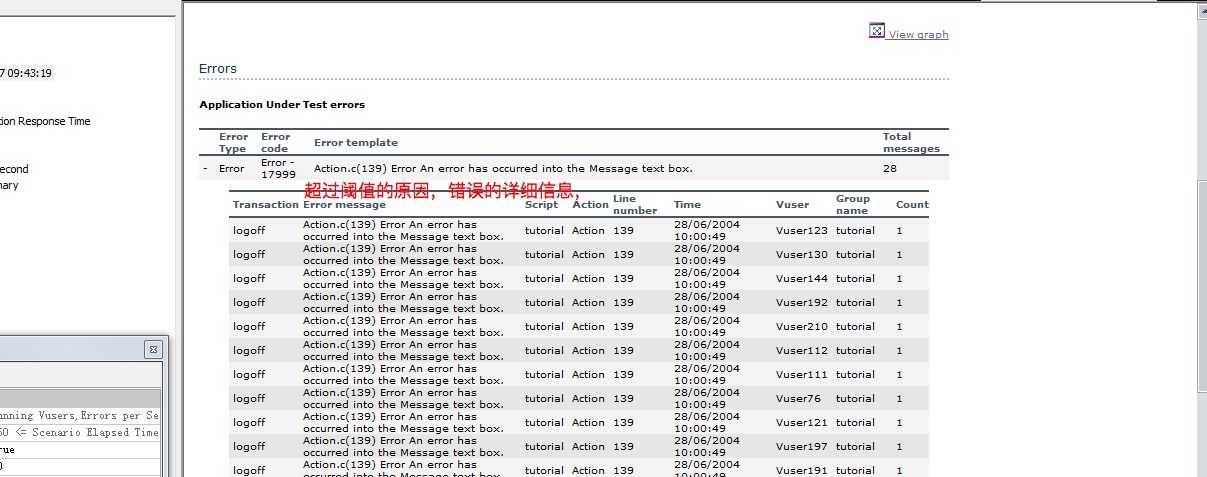1207x477 pixels.
Task: Close the small panel at bottom left
Action: 153,350
